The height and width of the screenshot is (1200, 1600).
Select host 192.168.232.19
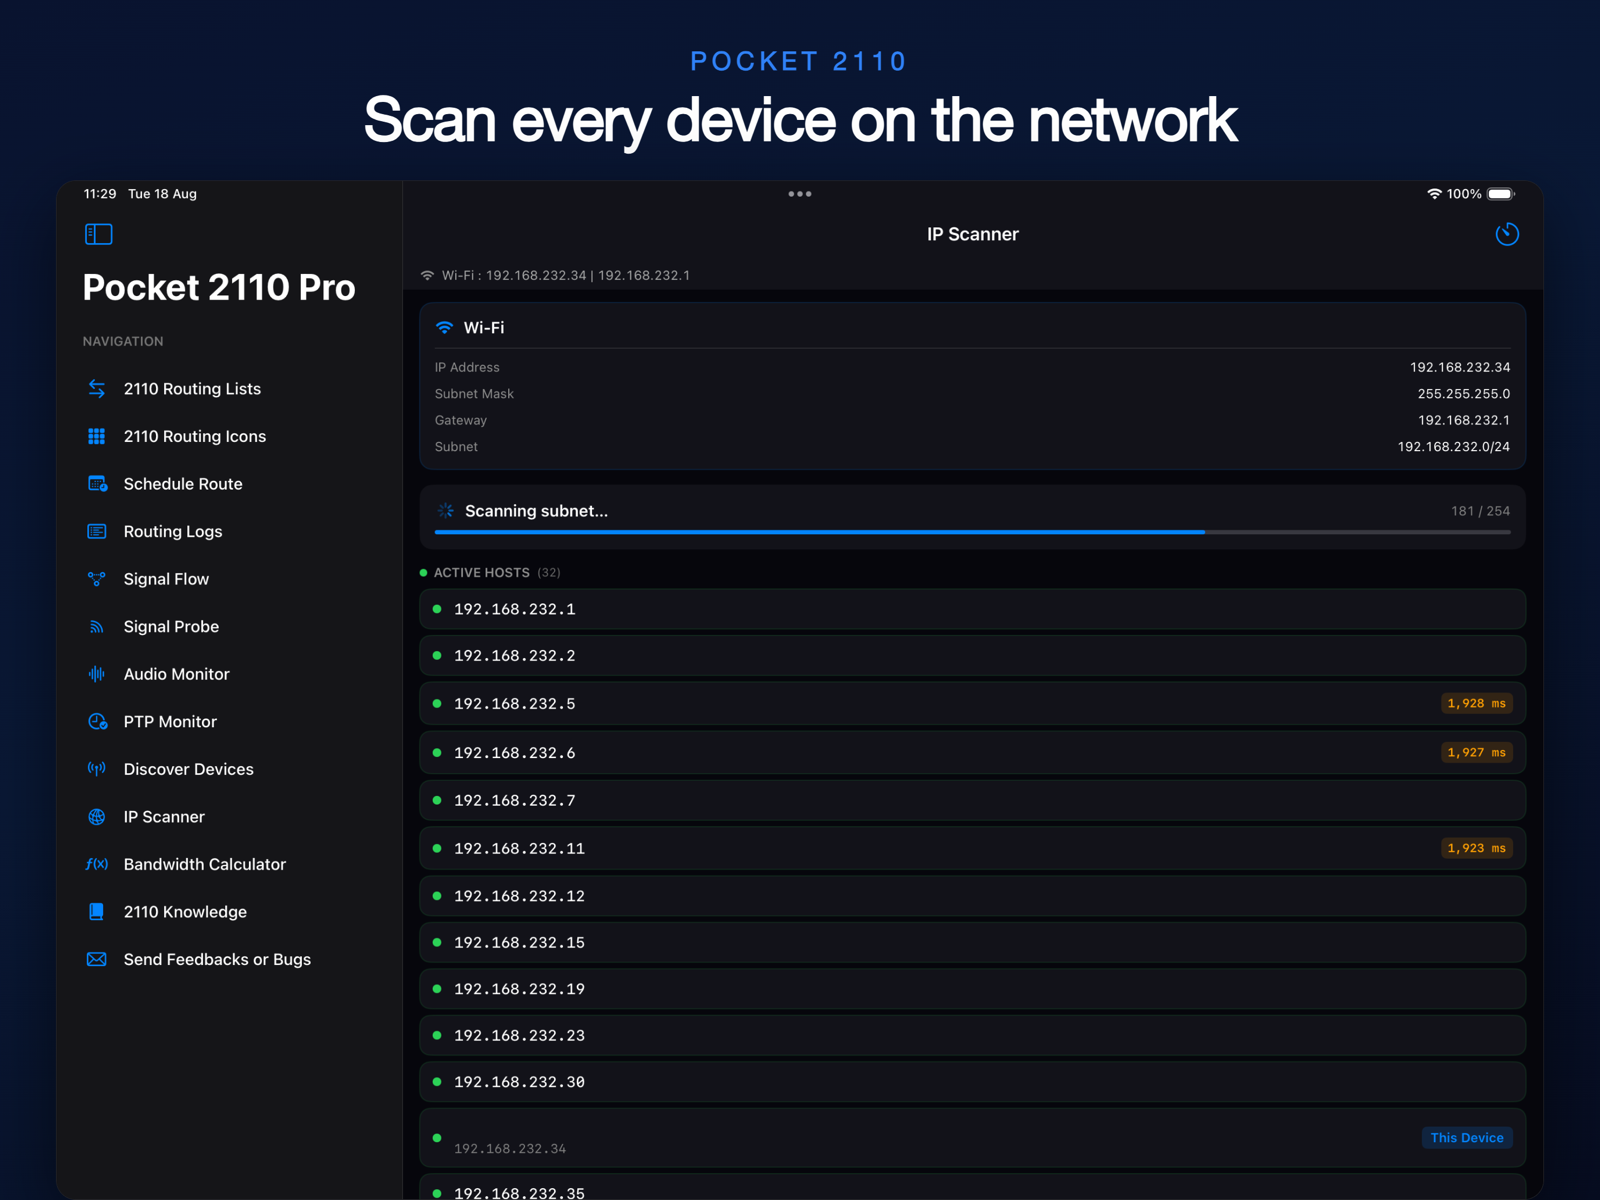(972, 989)
